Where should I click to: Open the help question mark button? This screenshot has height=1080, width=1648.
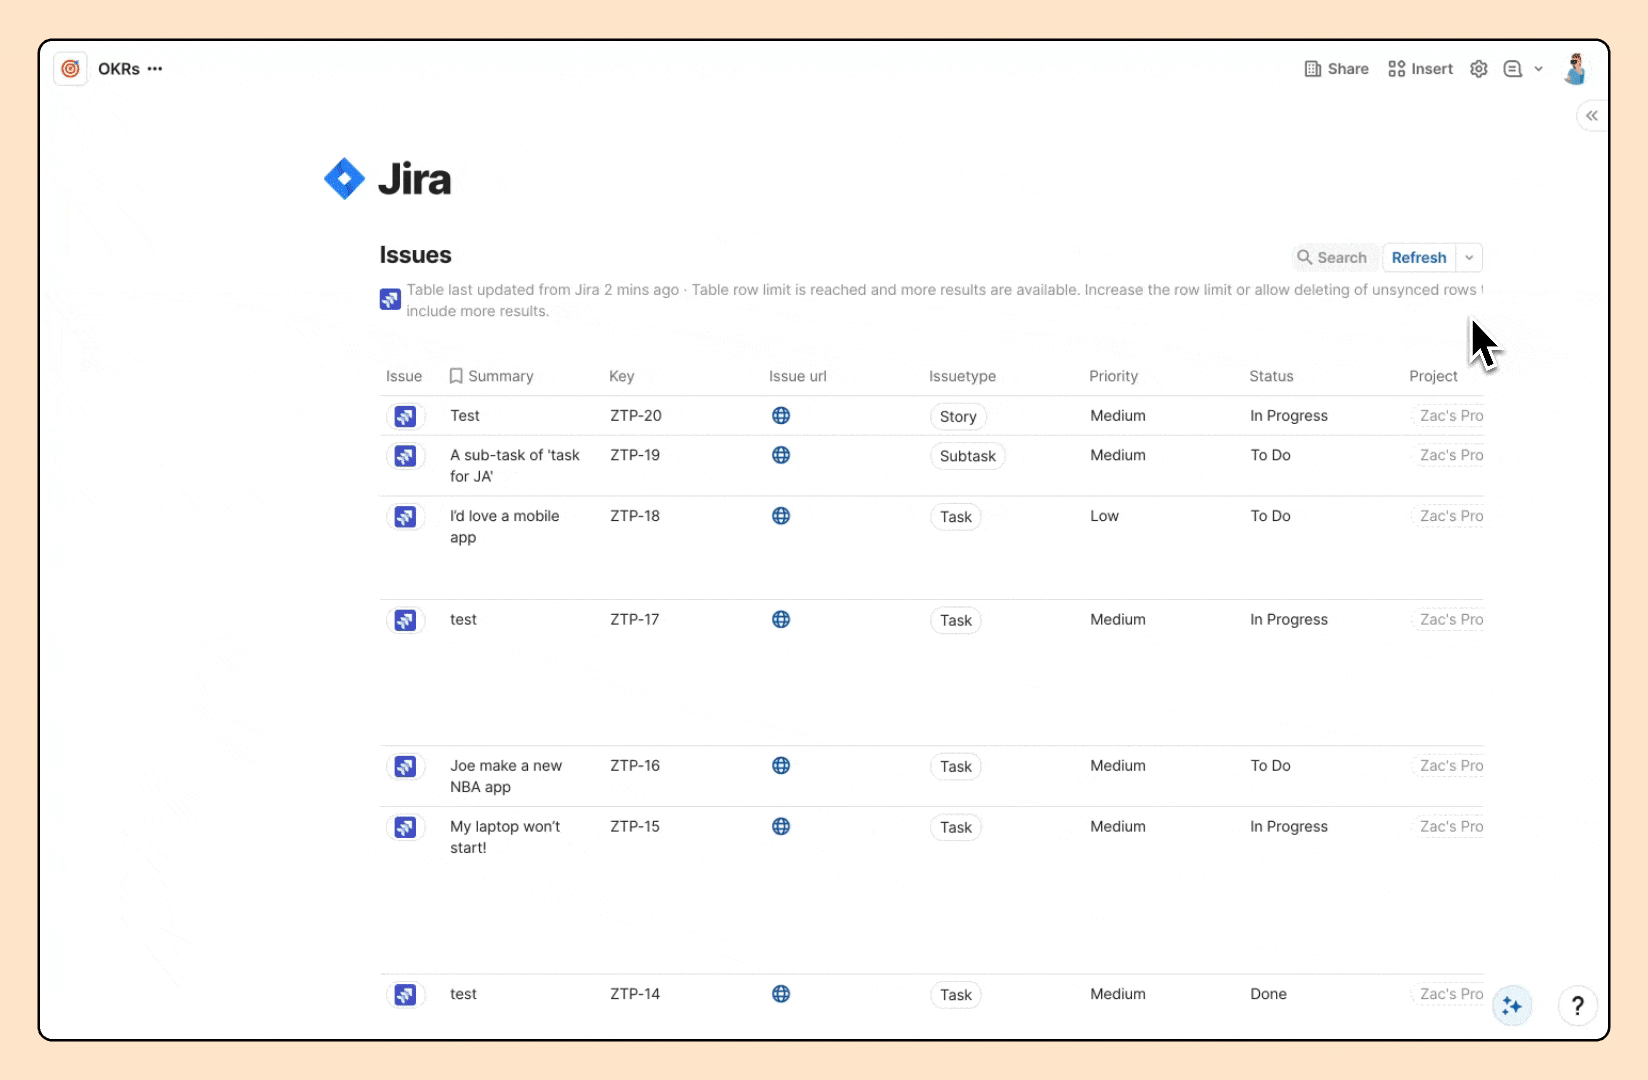point(1577,1005)
